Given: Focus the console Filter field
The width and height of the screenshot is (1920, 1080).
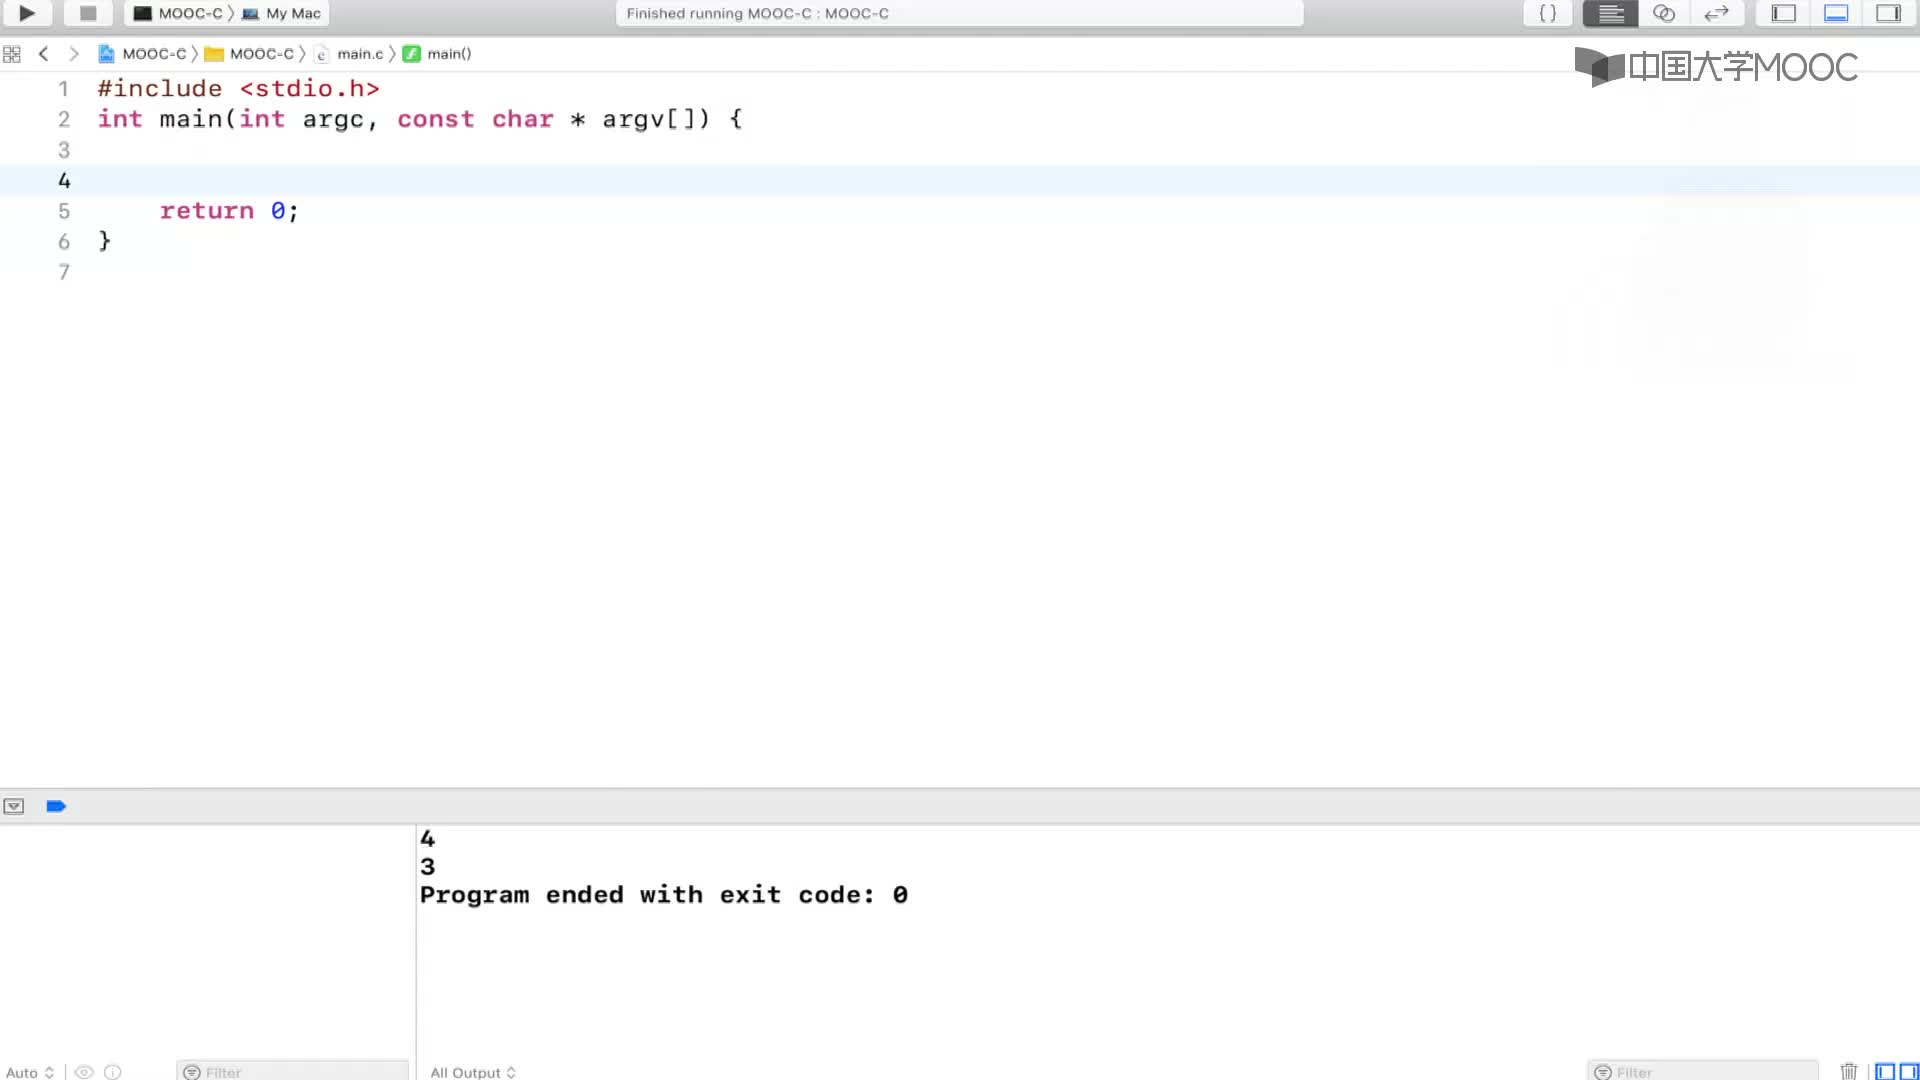Looking at the screenshot, I should coord(1702,1072).
